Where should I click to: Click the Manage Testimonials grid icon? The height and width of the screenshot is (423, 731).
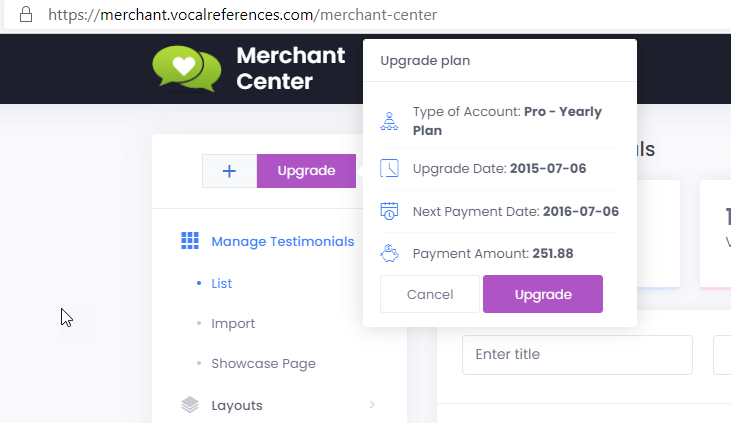coord(190,241)
